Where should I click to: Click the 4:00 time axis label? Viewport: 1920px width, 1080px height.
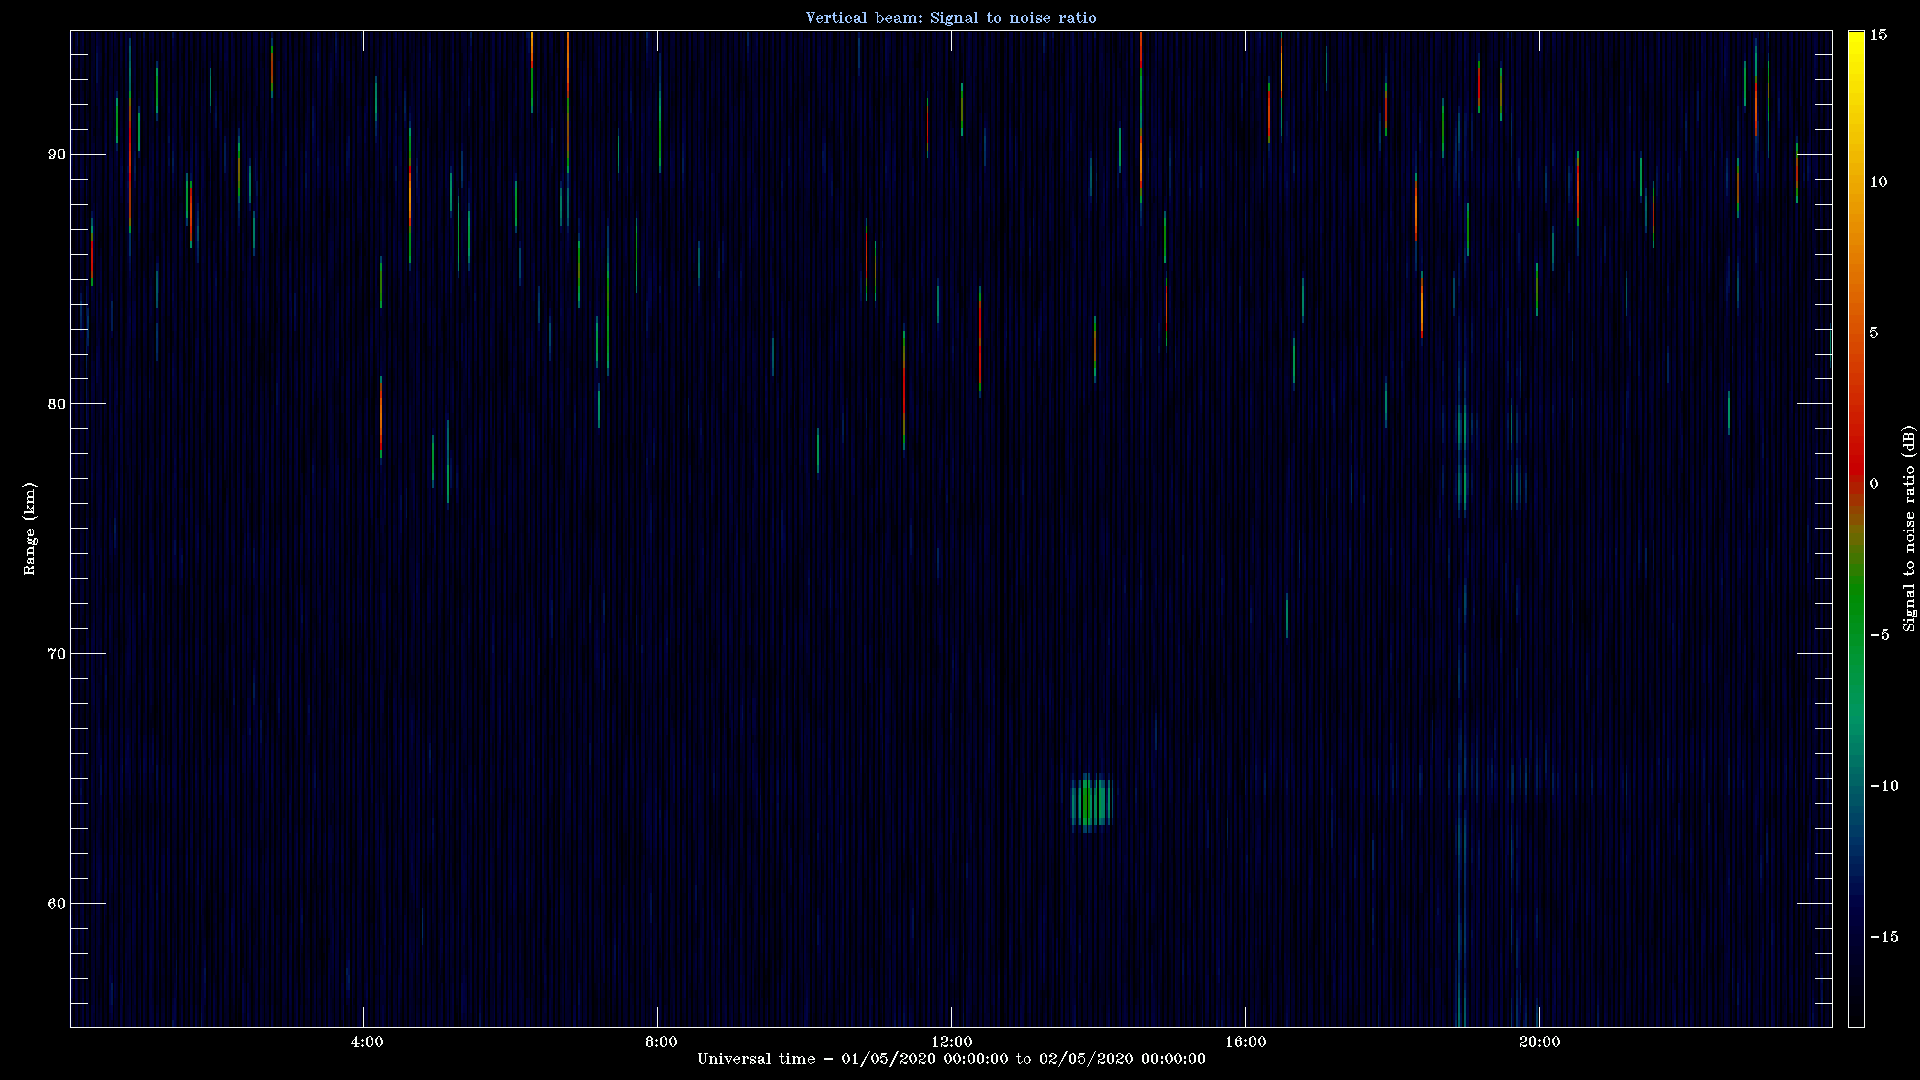367,1042
